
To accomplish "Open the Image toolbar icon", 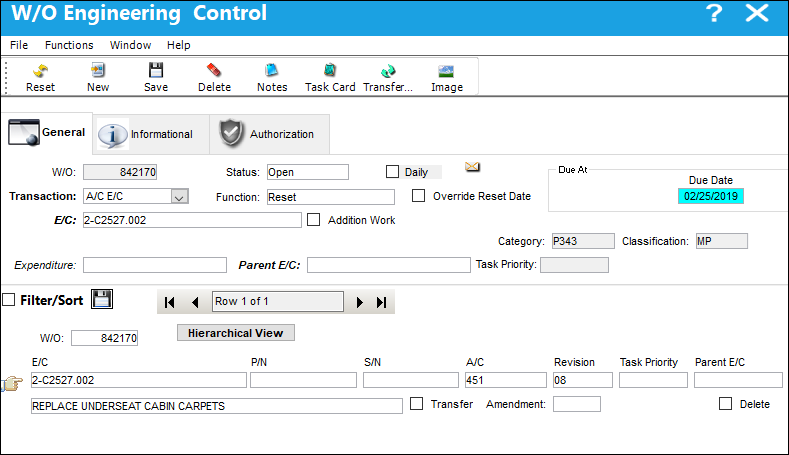I will point(446,71).
